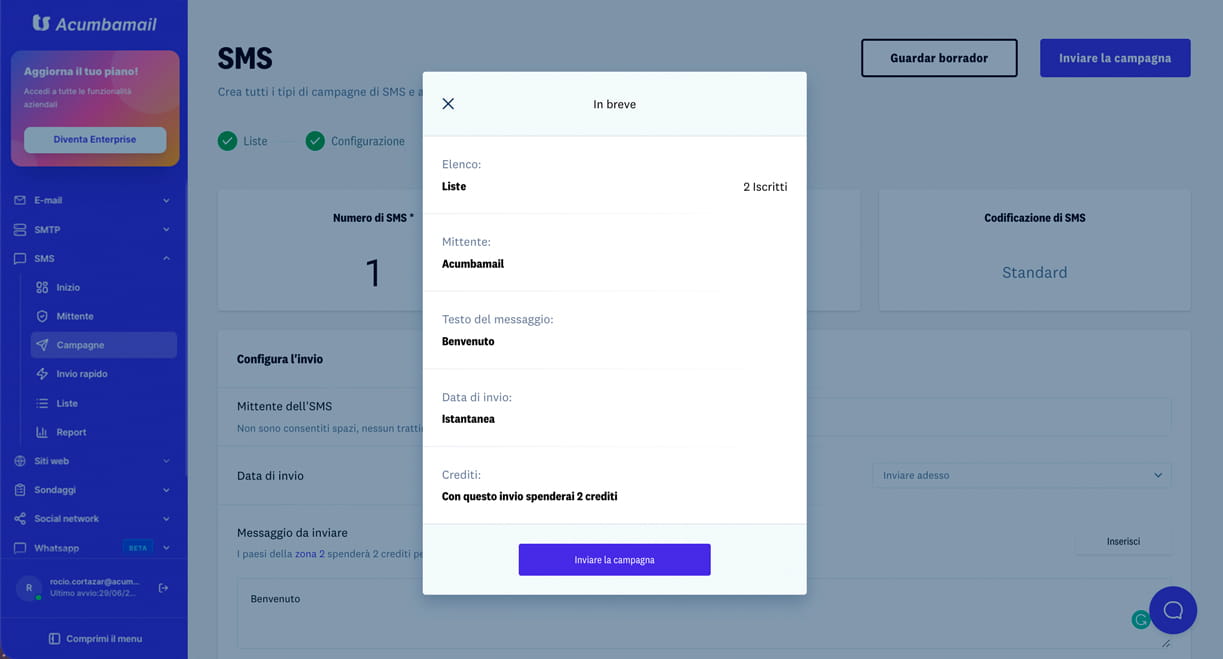The image size is (1223, 659).
Task: Click the Aggiorna il tuo piano heading
Action: click(81, 72)
